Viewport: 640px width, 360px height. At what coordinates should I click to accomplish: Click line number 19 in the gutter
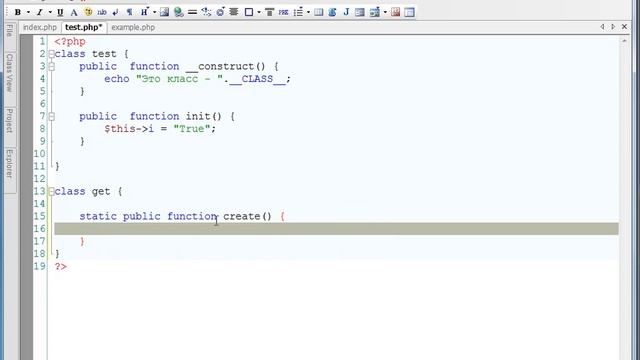pyautogui.click(x=40, y=267)
